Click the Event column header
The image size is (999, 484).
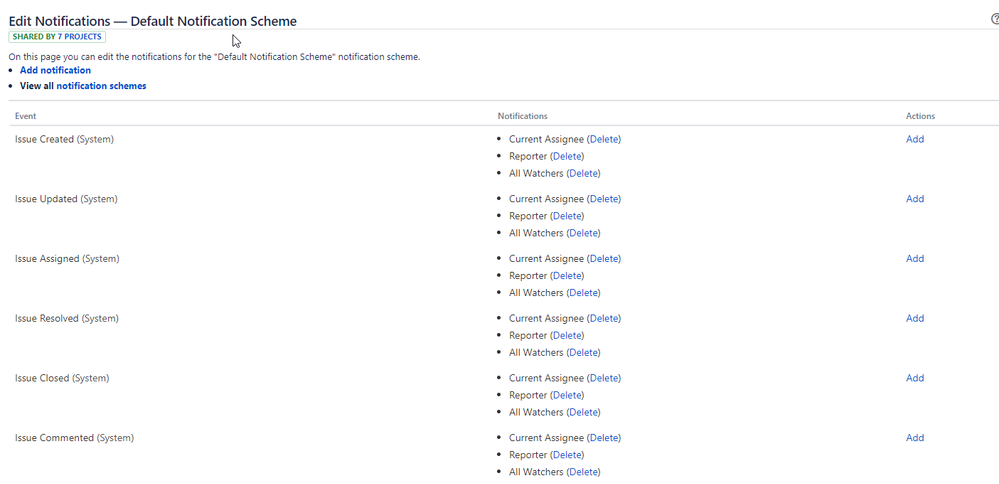pyautogui.click(x=25, y=116)
